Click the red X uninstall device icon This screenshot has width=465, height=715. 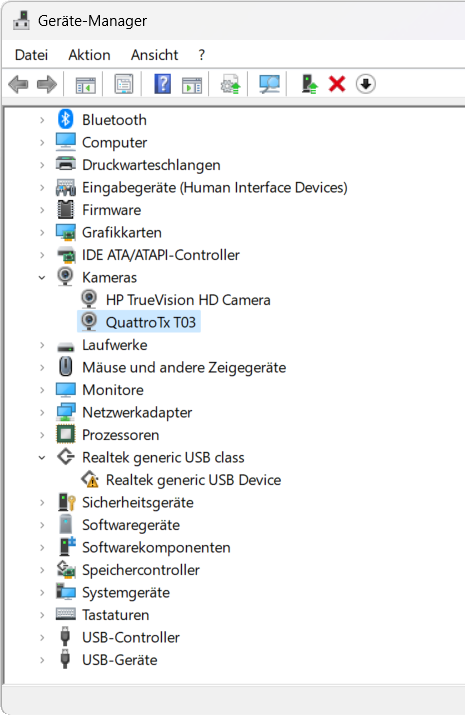click(x=337, y=84)
